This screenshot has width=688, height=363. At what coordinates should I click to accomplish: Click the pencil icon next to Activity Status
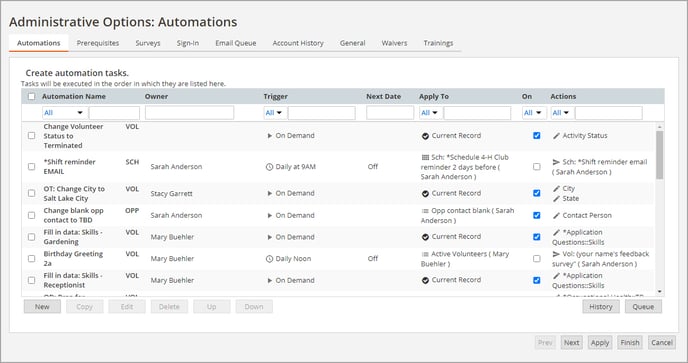tap(556, 136)
